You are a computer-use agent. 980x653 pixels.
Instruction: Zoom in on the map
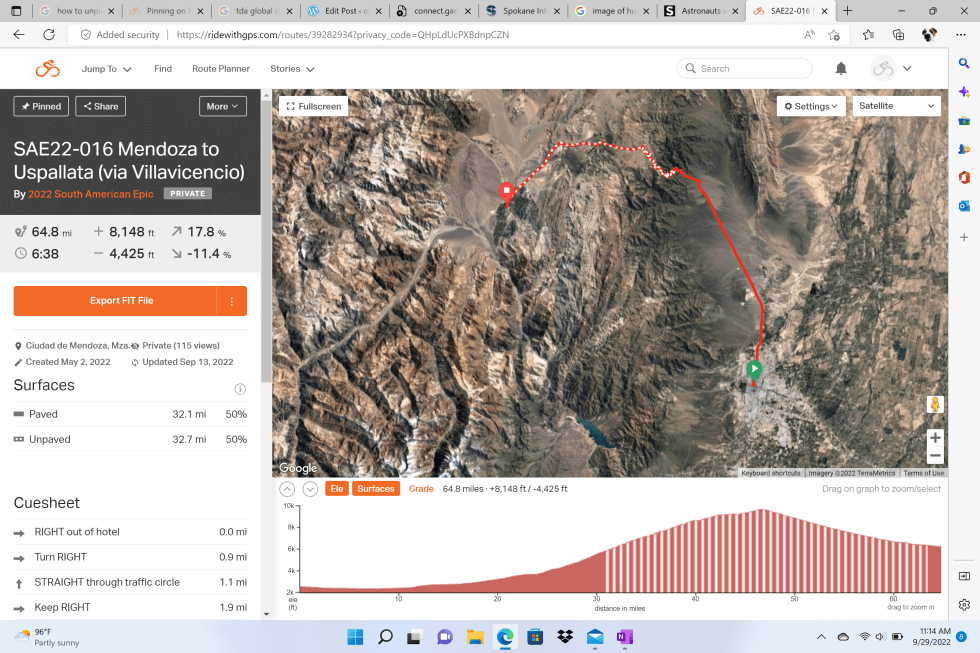point(935,437)
